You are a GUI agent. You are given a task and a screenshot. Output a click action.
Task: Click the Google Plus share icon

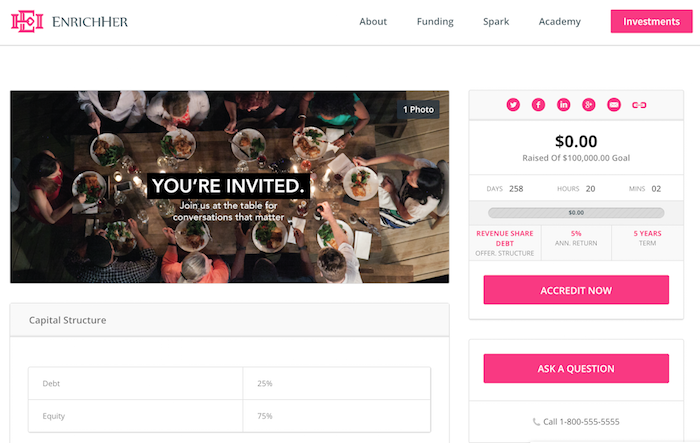[588, 105]
